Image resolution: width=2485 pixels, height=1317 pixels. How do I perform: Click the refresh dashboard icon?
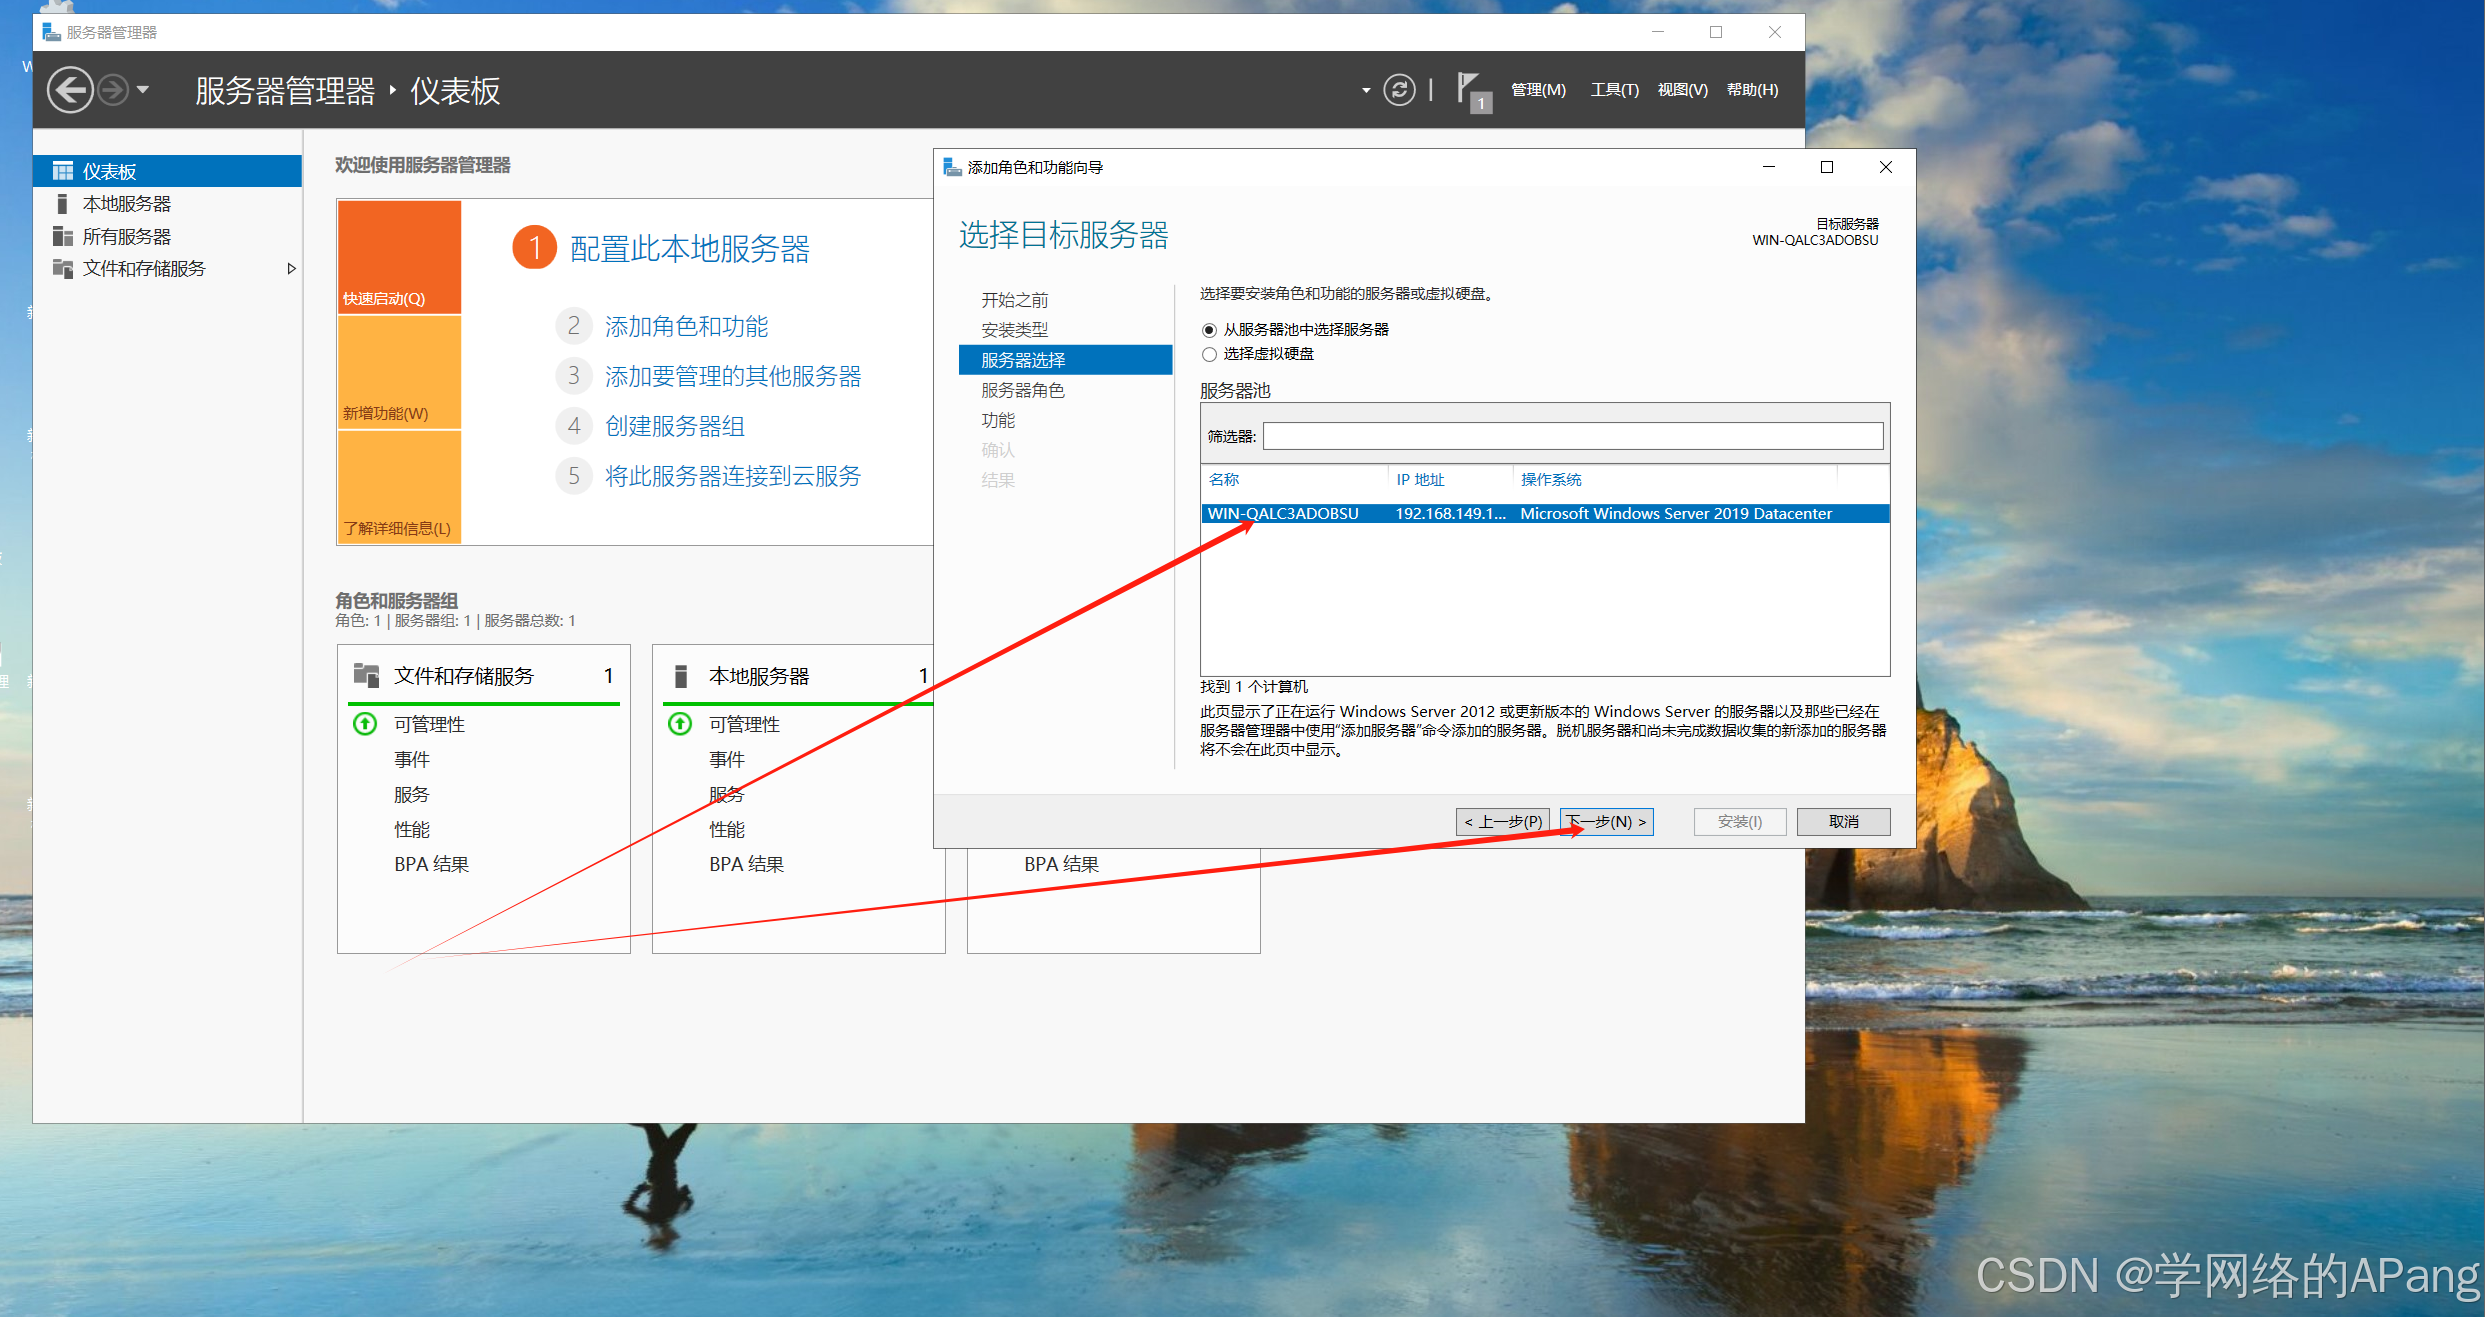(x=1398, y=90)
